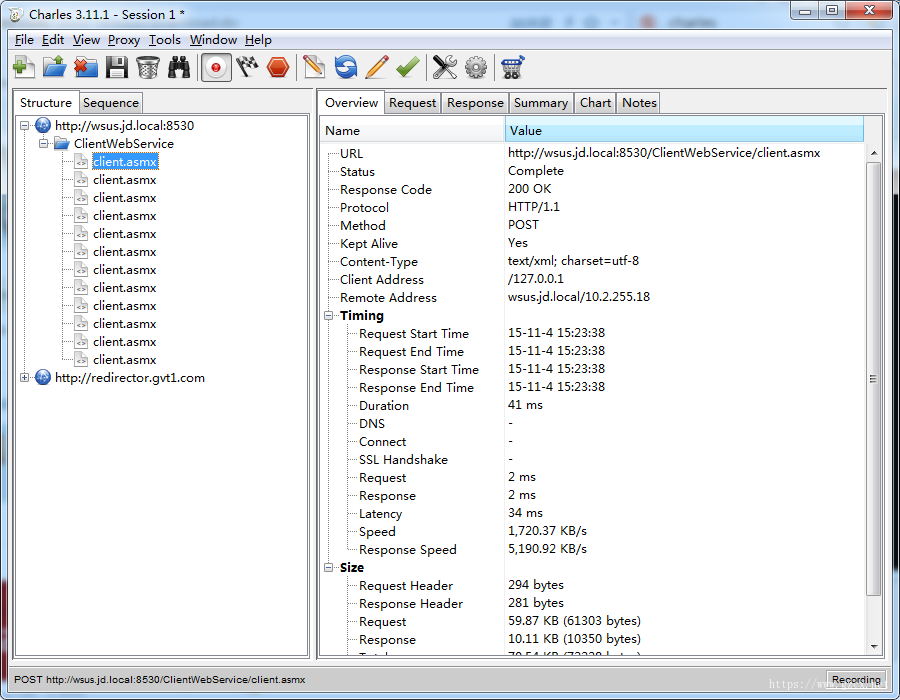Click the Charles icon in the title bar

[x=16, y=14]
